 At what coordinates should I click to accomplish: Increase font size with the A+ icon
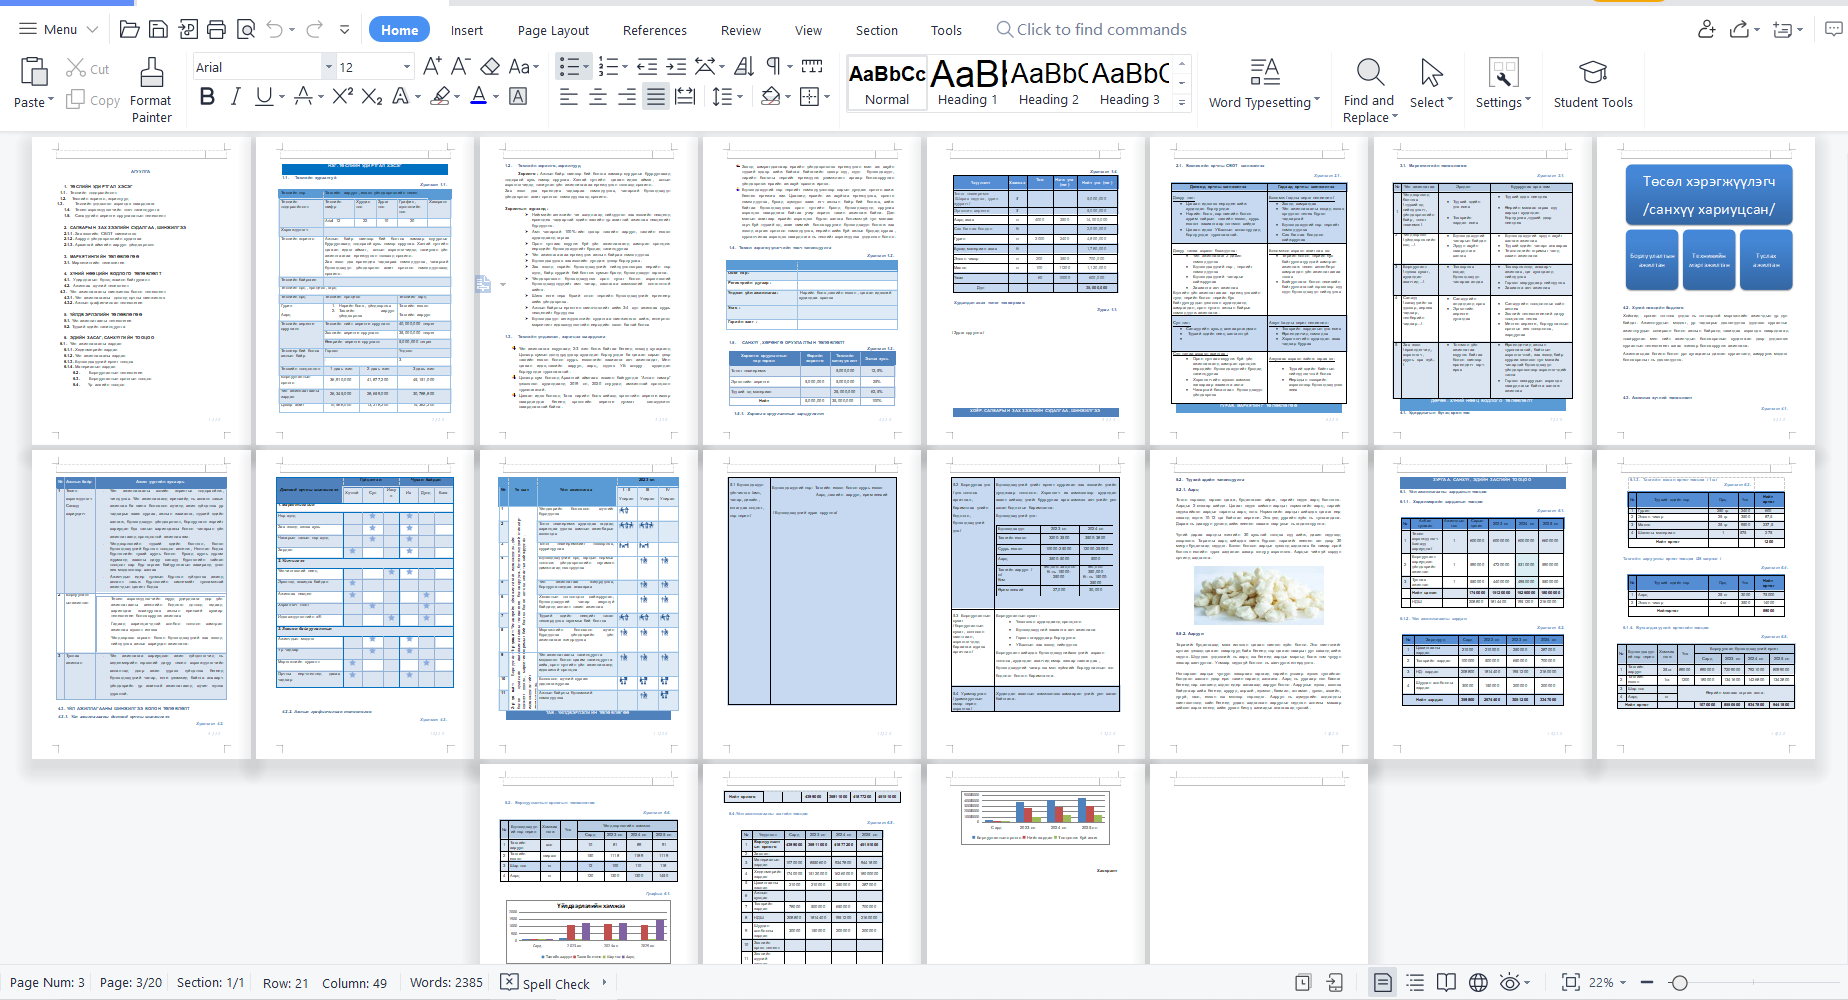pyautogui.click(x=432, y=66)
